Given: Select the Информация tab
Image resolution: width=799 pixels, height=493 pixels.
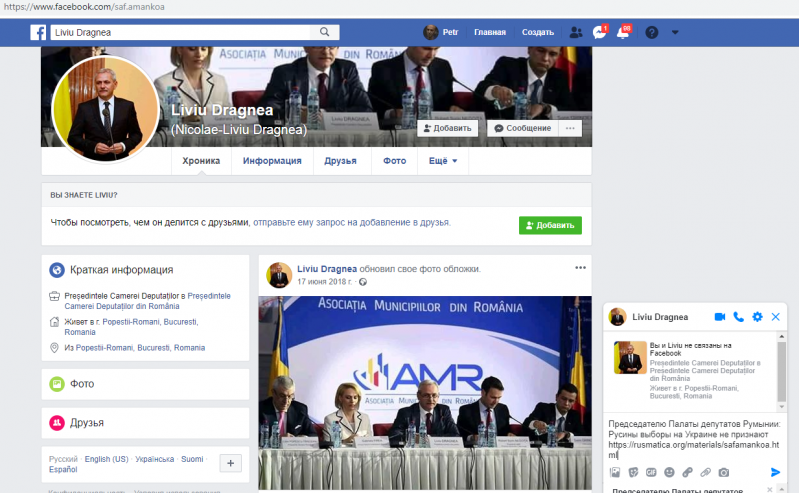Looking at the screenshot, I should click(272, 161).
